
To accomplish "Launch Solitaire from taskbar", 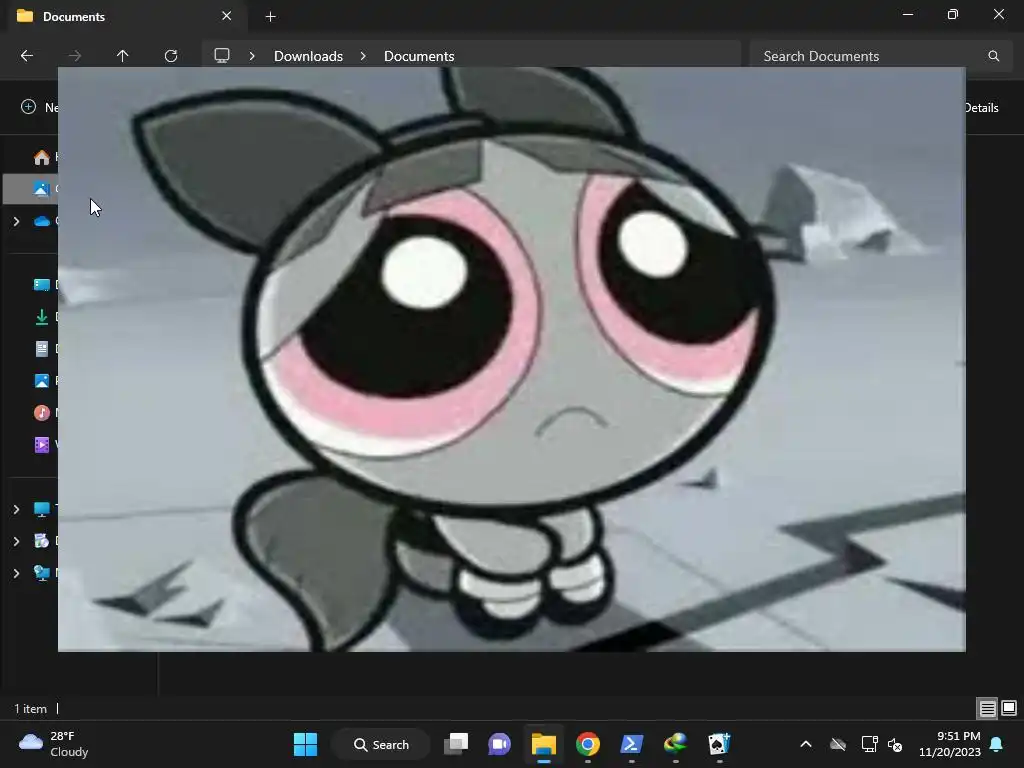I will (x=719, y=744).
